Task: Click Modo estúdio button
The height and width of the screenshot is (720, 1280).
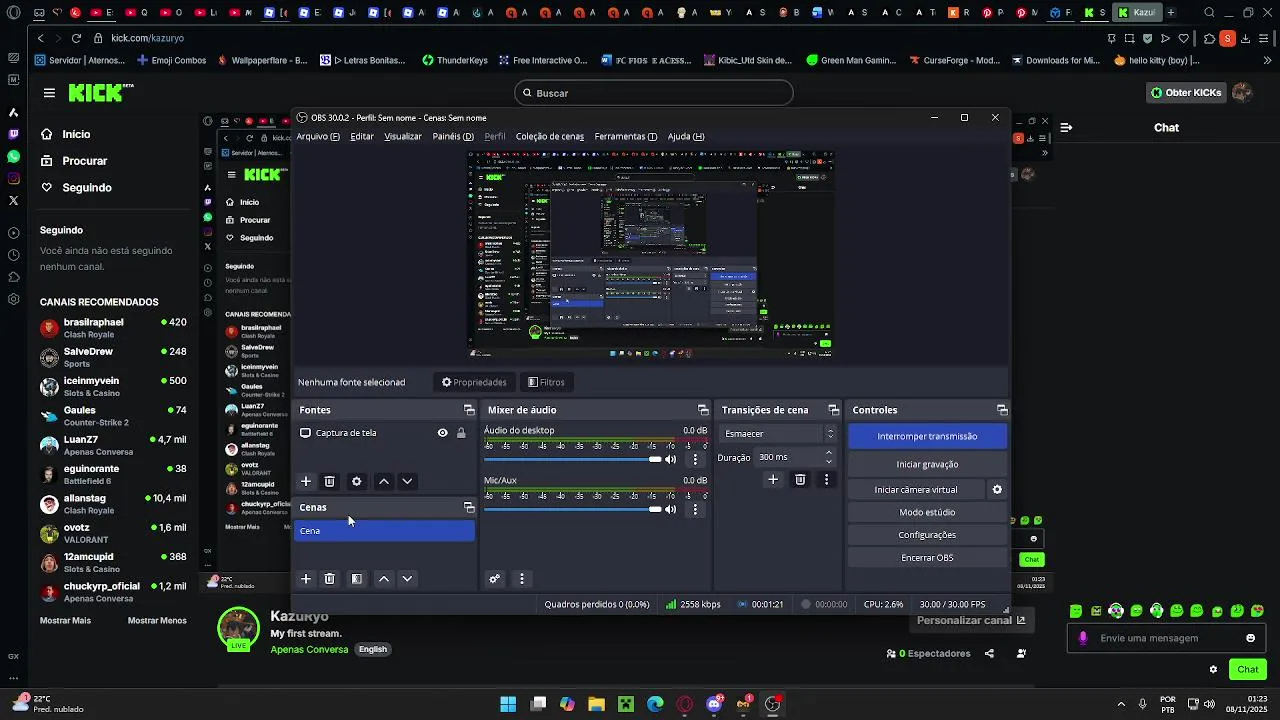Action: pos(927,512)
